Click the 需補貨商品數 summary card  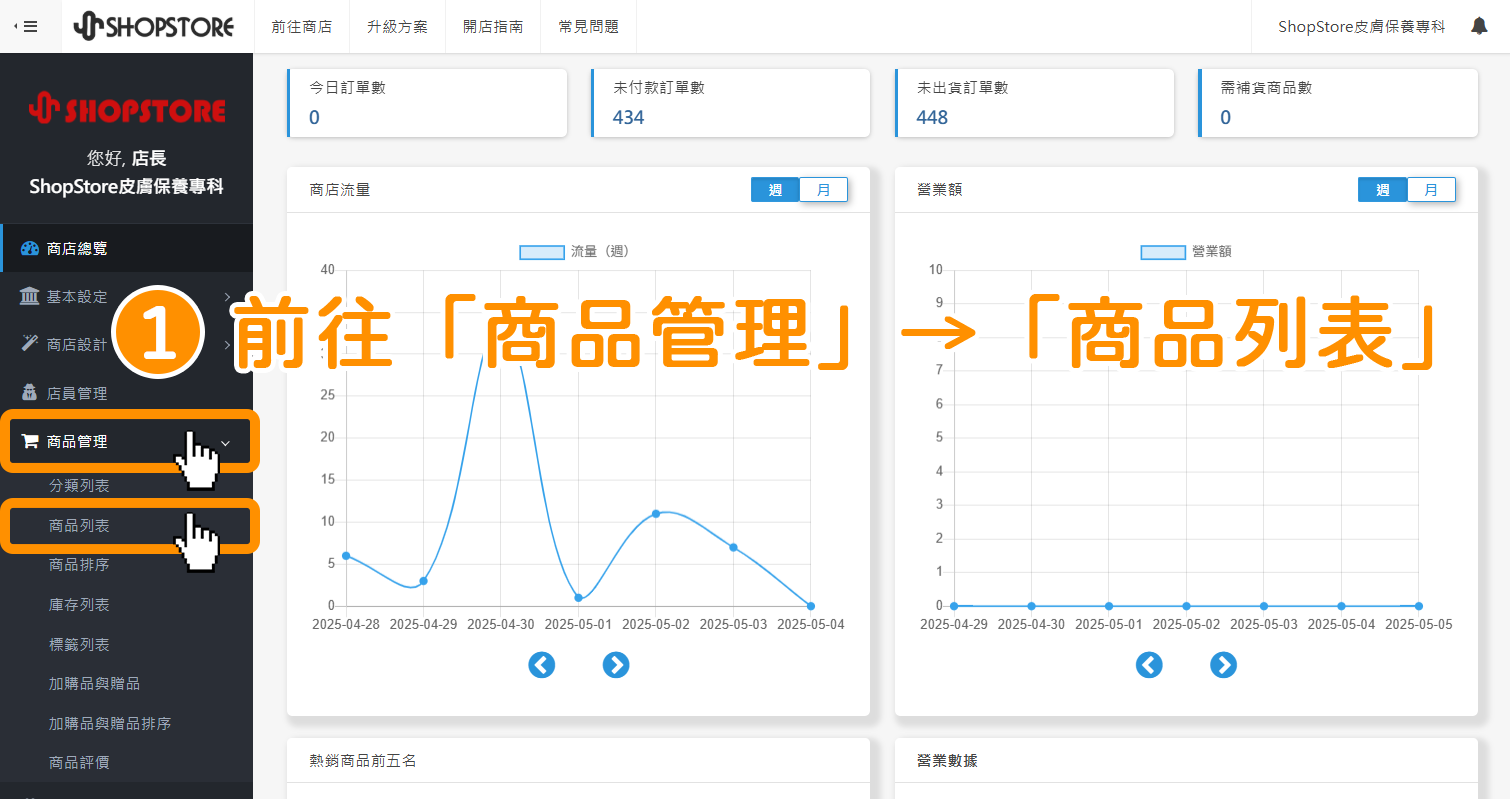click(x=1338, y=103)
